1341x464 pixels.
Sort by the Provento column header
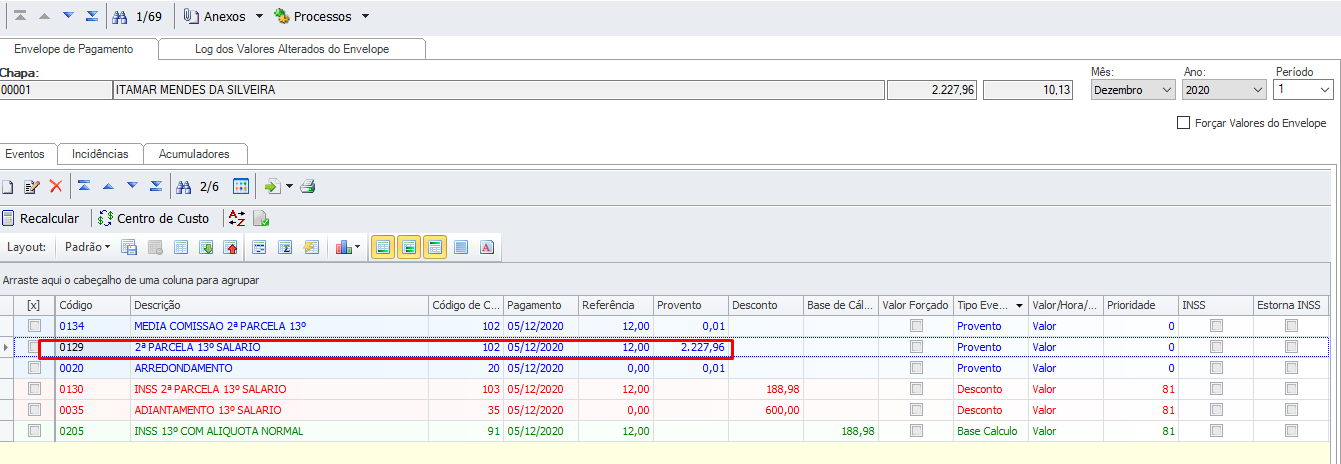point(691,305)
